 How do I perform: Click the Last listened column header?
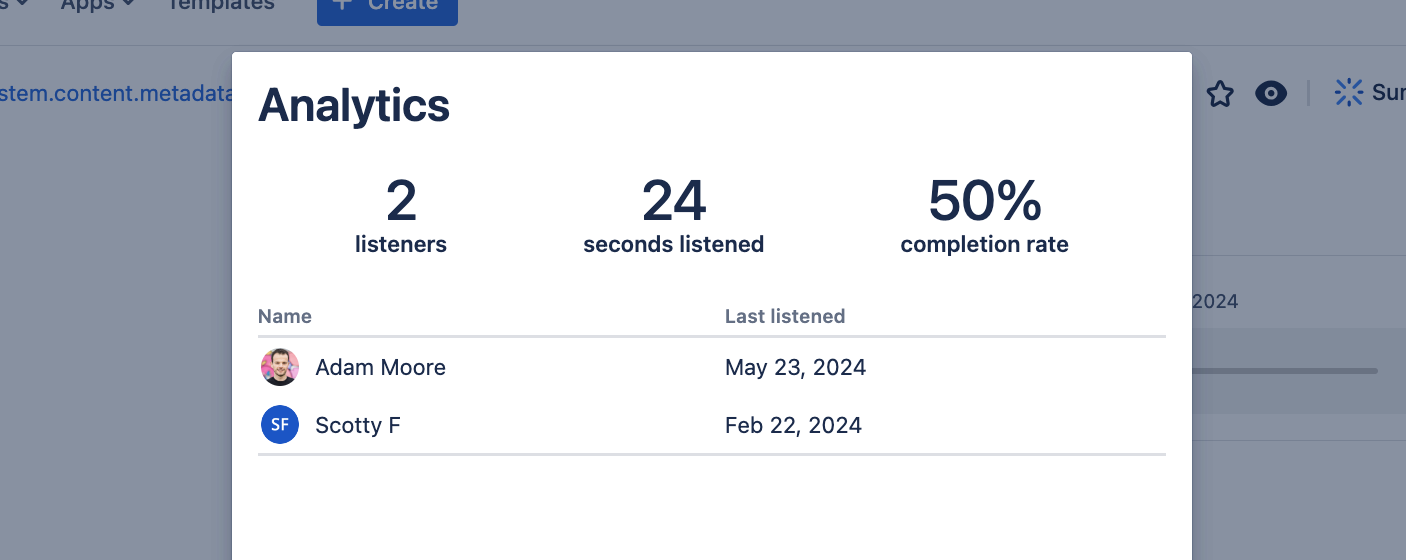click(x=785, y=316)
